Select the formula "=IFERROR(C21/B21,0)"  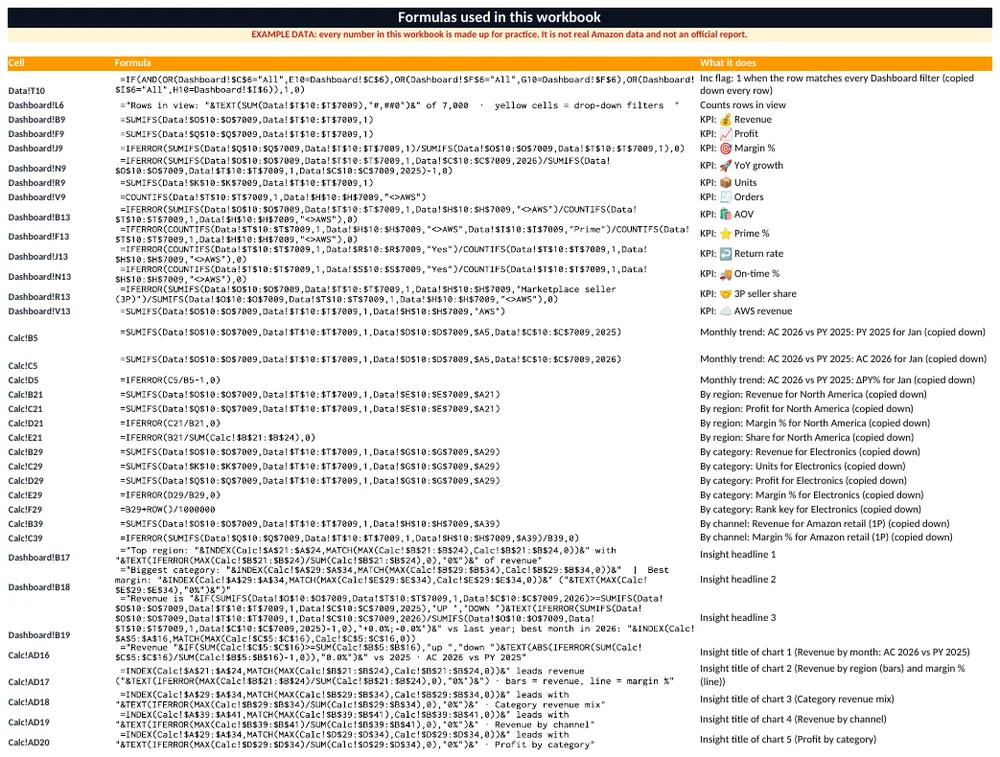pos(170,423)
